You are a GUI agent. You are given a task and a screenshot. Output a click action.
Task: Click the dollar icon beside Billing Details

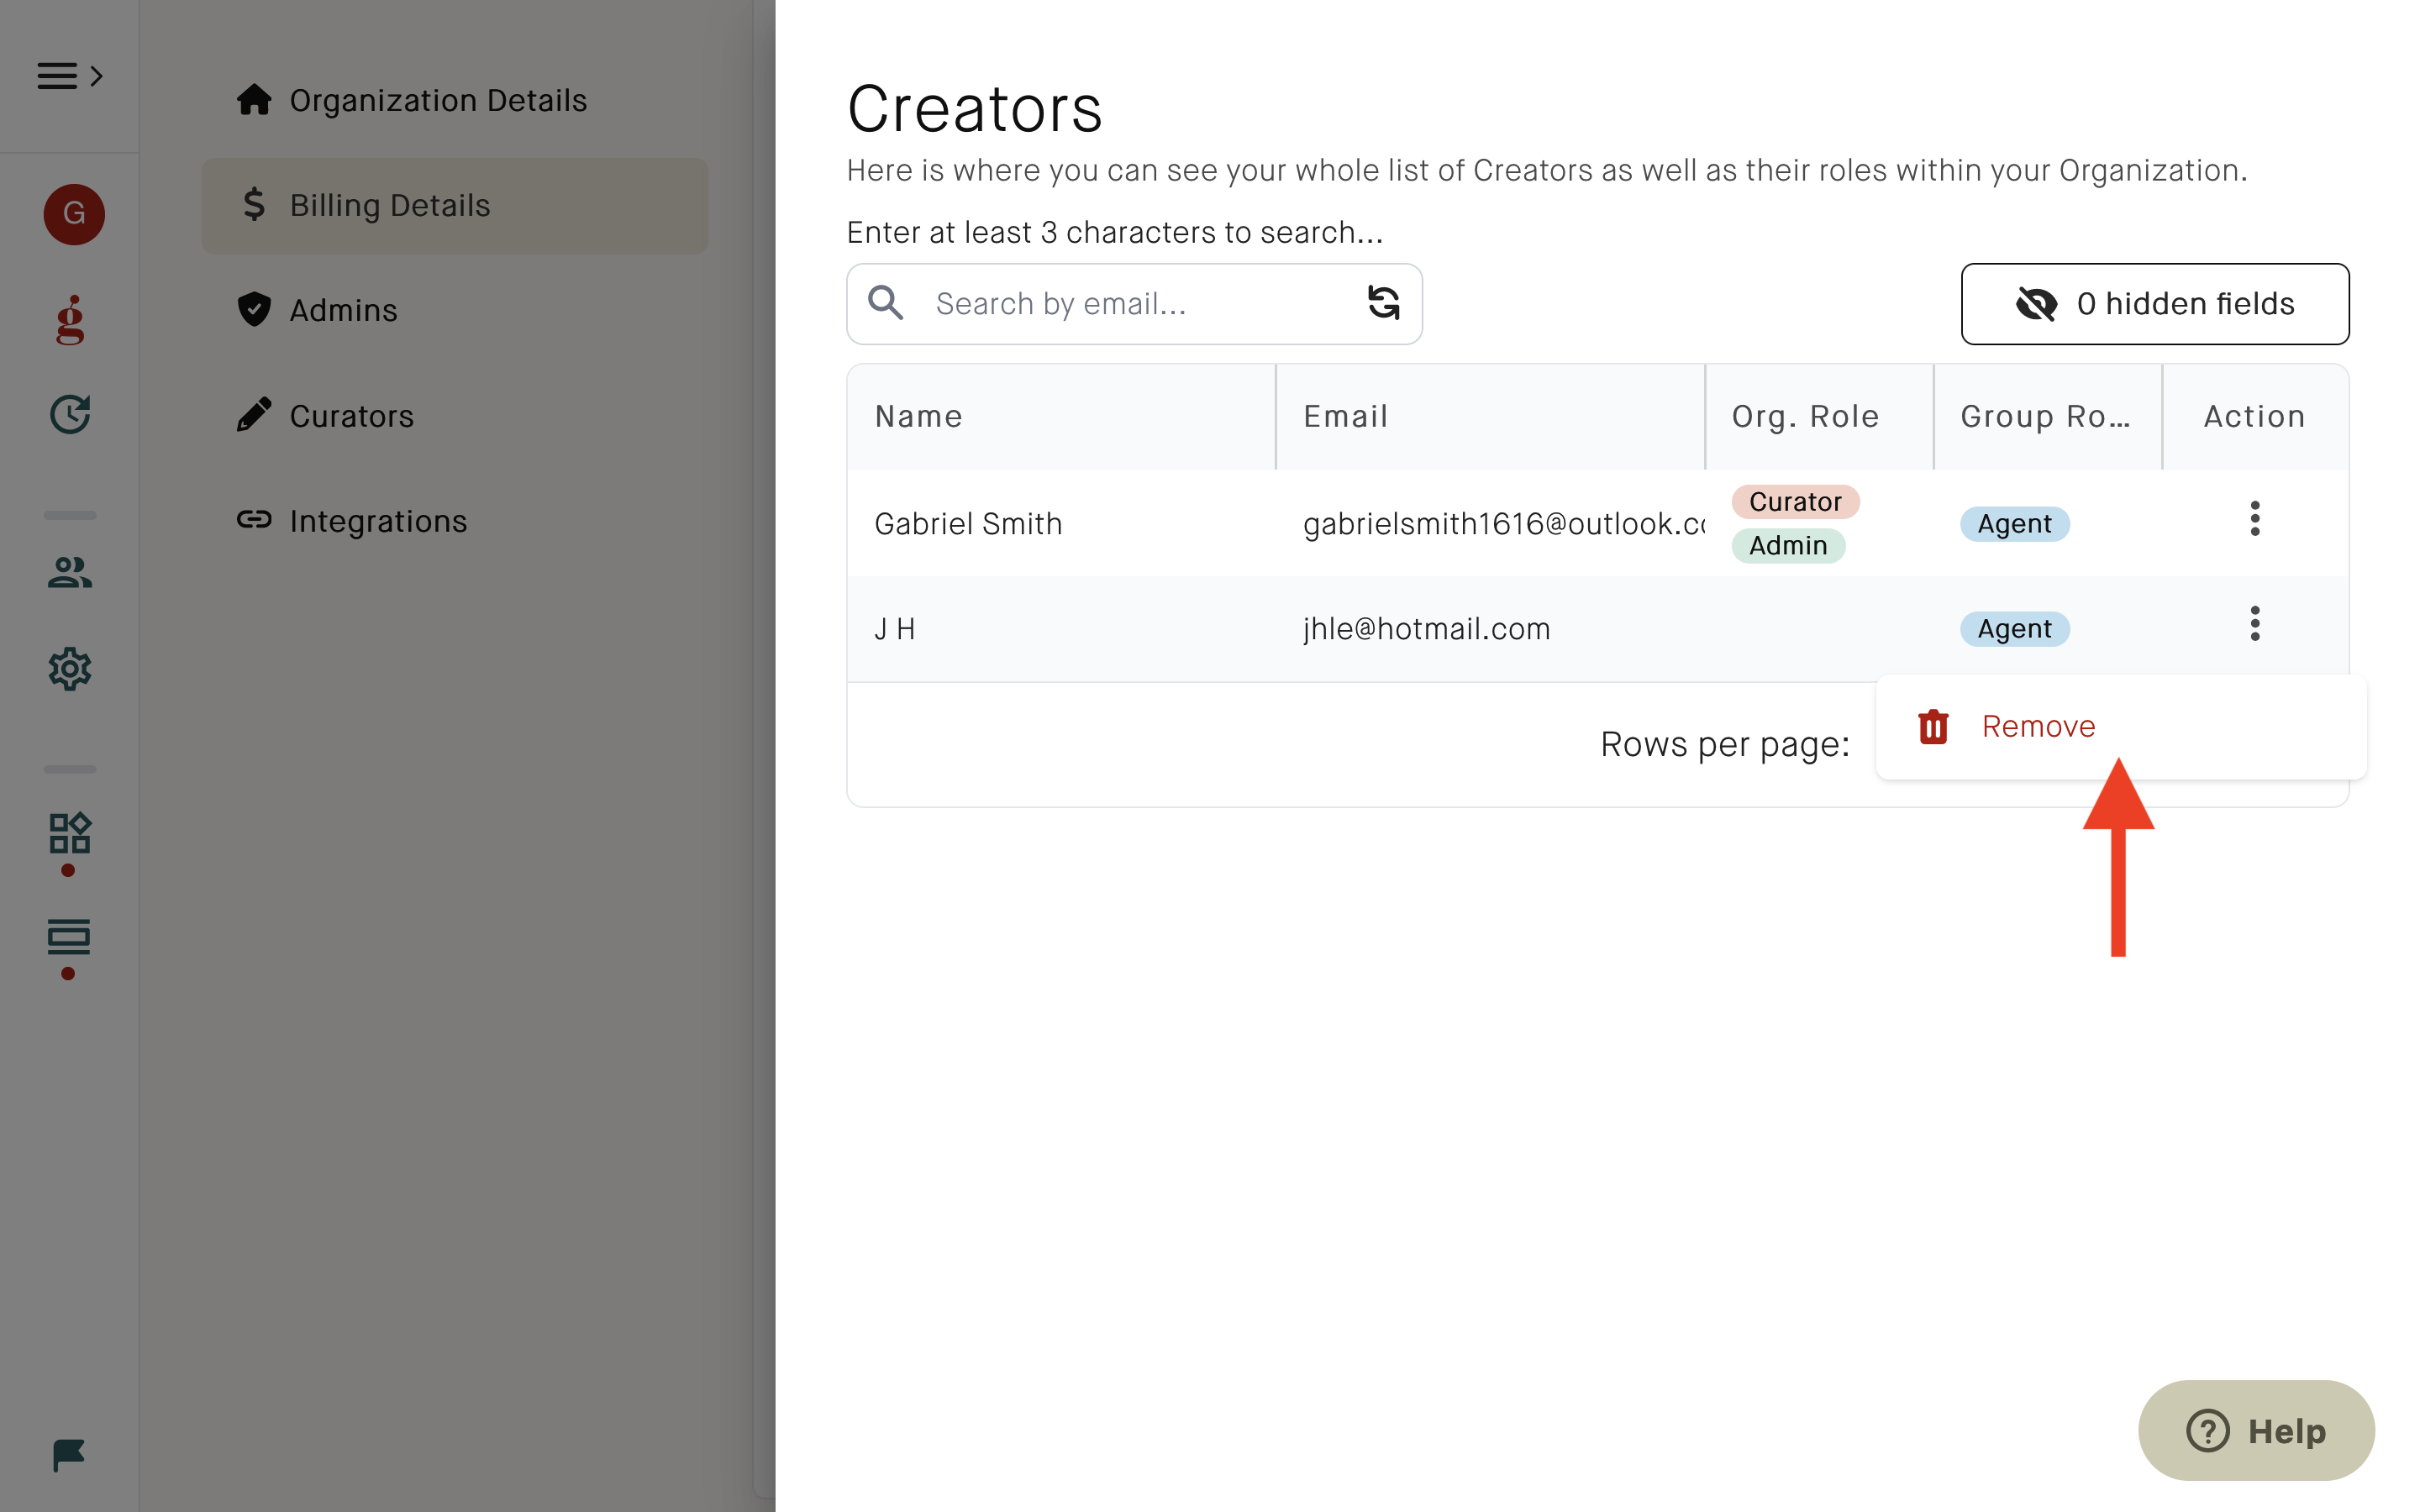tap(254, 204)
